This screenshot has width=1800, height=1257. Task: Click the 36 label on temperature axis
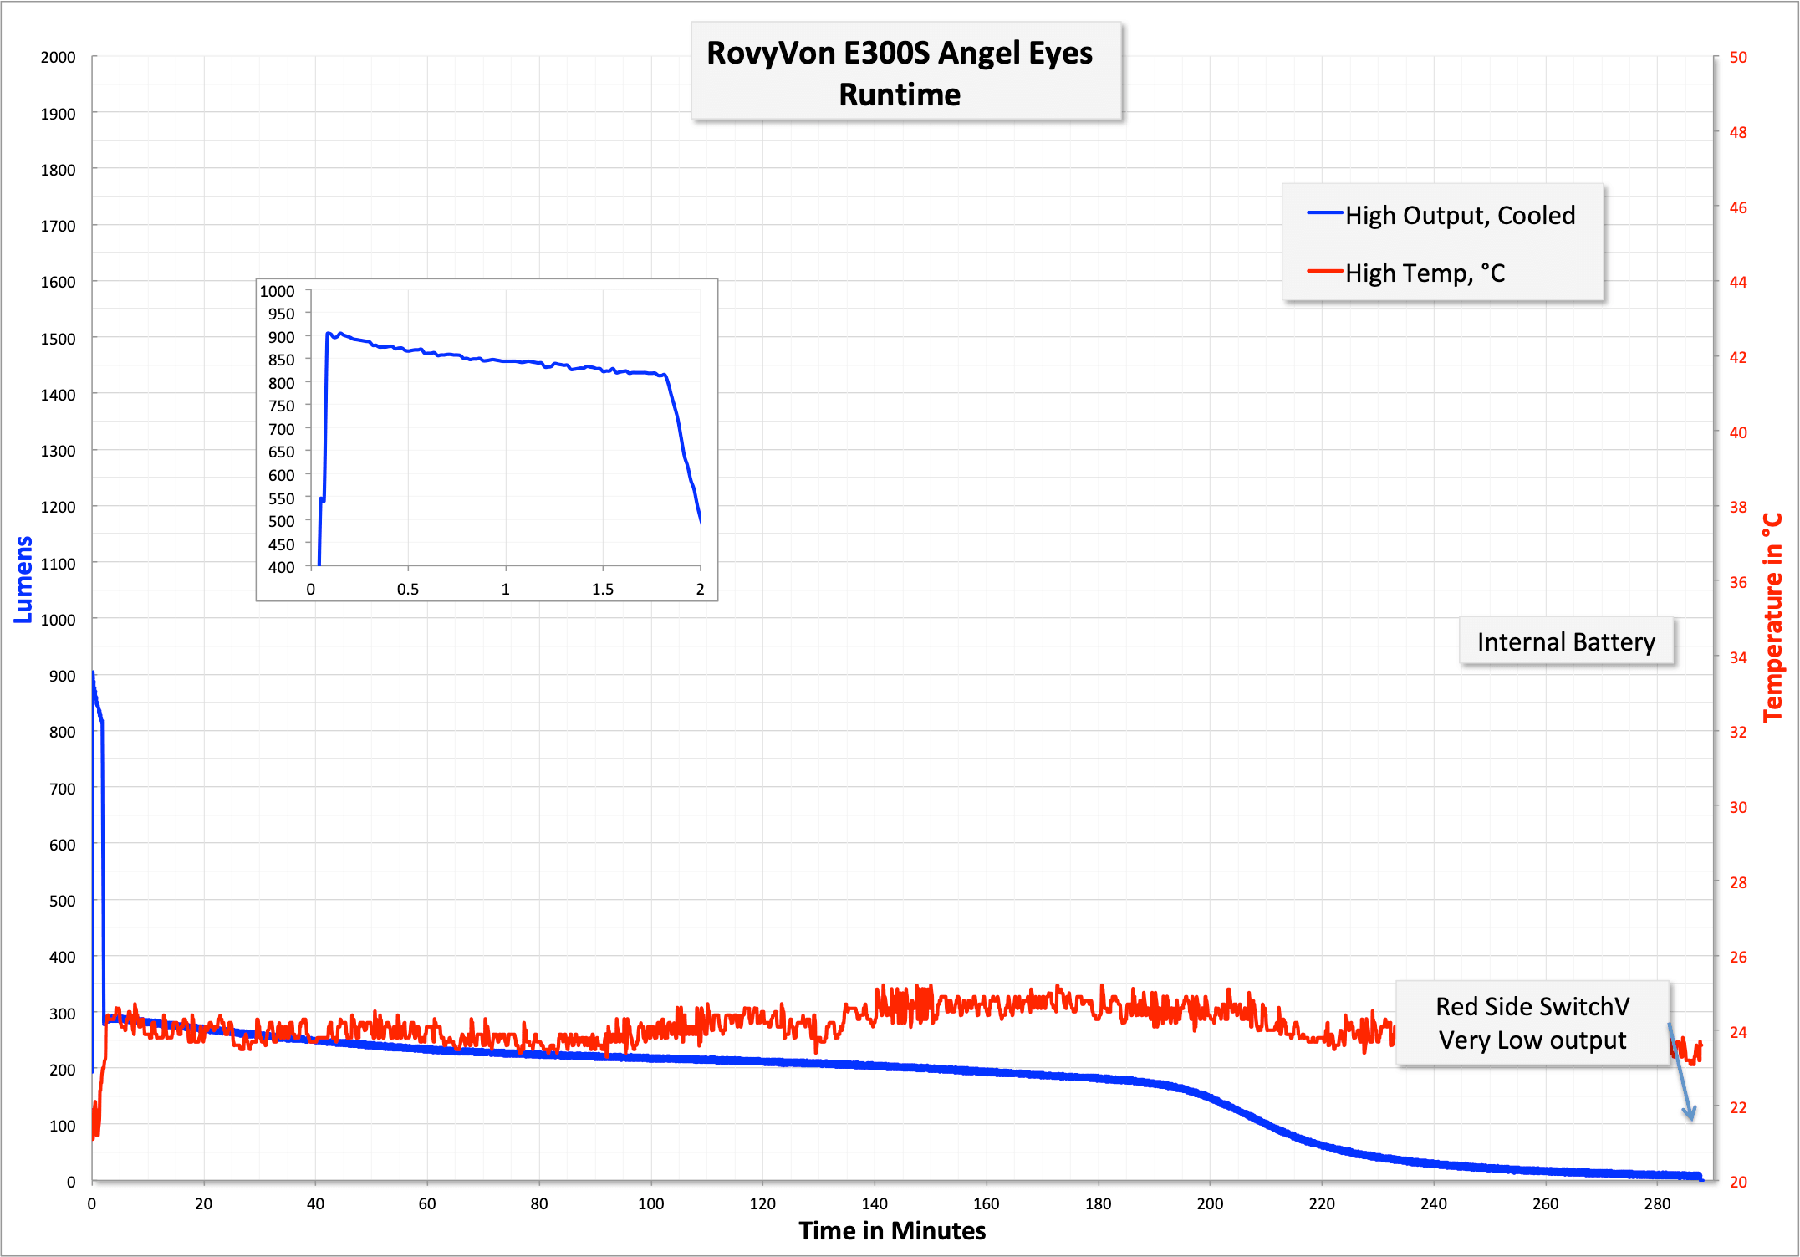tap(1738, 582)
